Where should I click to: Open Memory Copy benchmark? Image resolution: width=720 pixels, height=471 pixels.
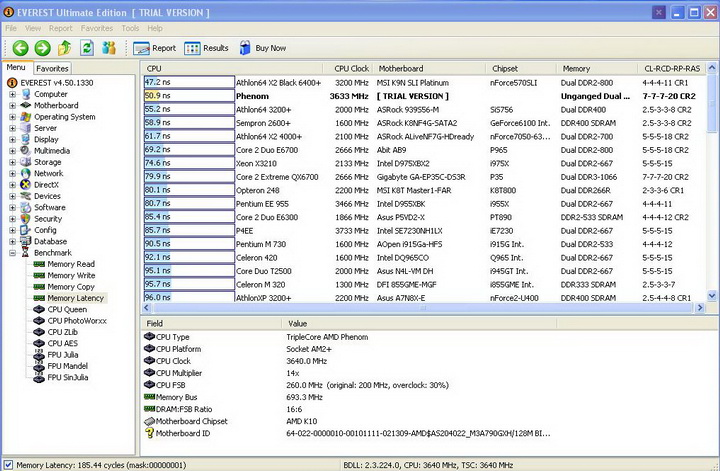64,286
